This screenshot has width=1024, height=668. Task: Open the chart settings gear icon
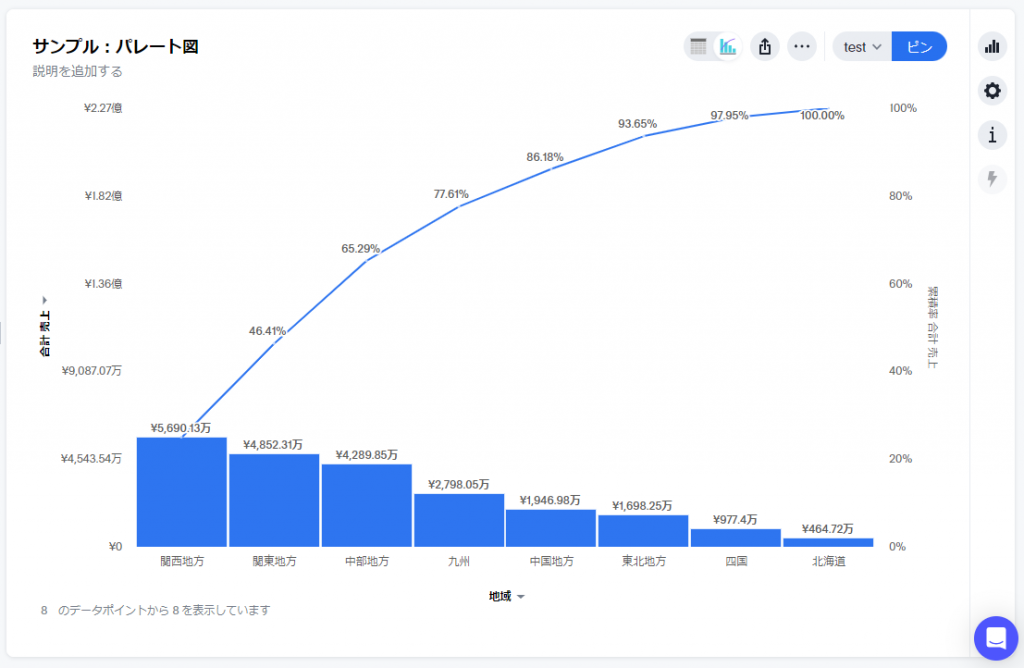(992, 90)
